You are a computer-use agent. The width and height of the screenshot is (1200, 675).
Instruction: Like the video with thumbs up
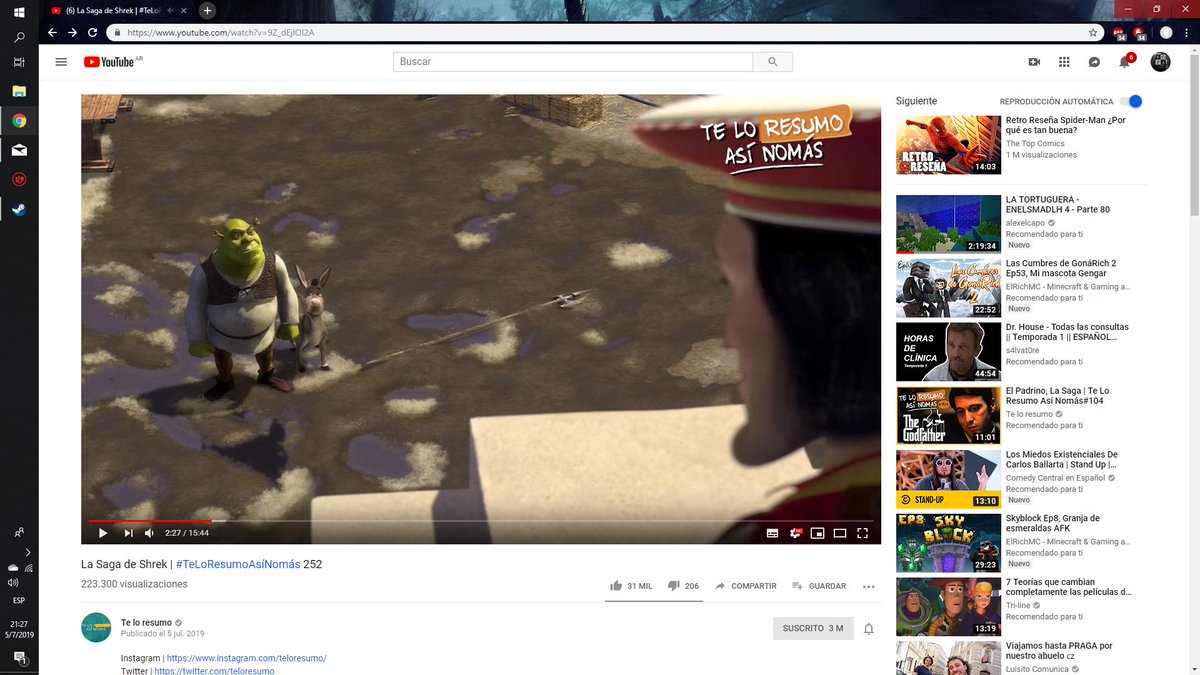(x=630, y=586)
